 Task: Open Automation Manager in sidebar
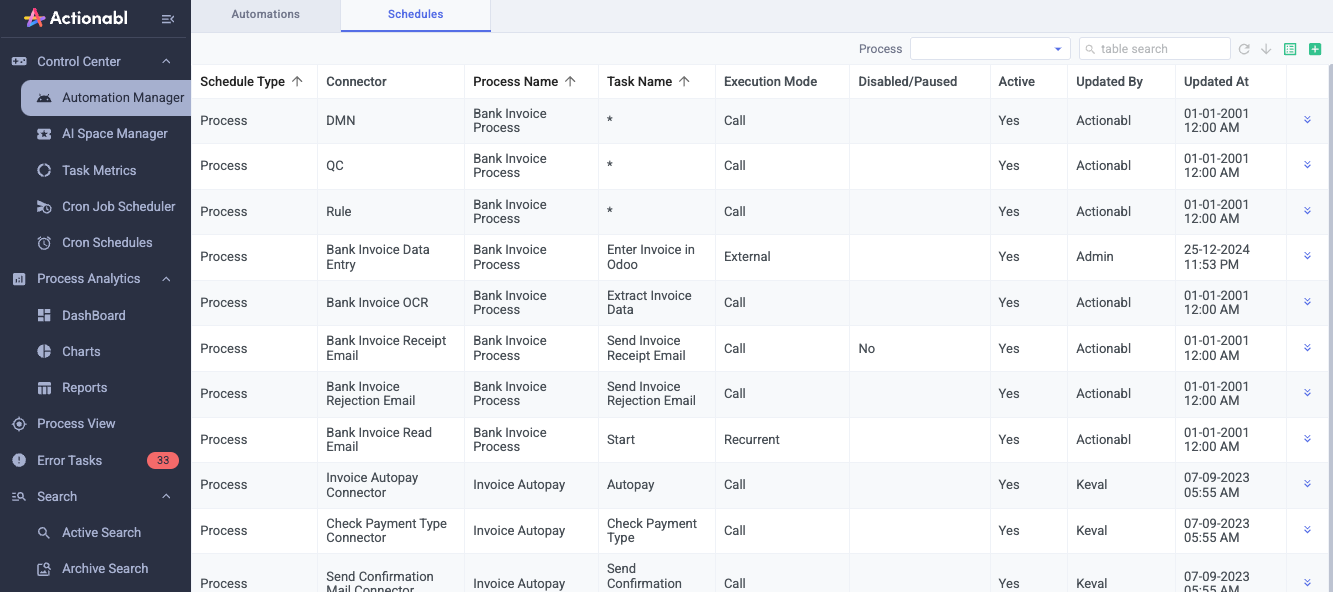click(106, 98)
